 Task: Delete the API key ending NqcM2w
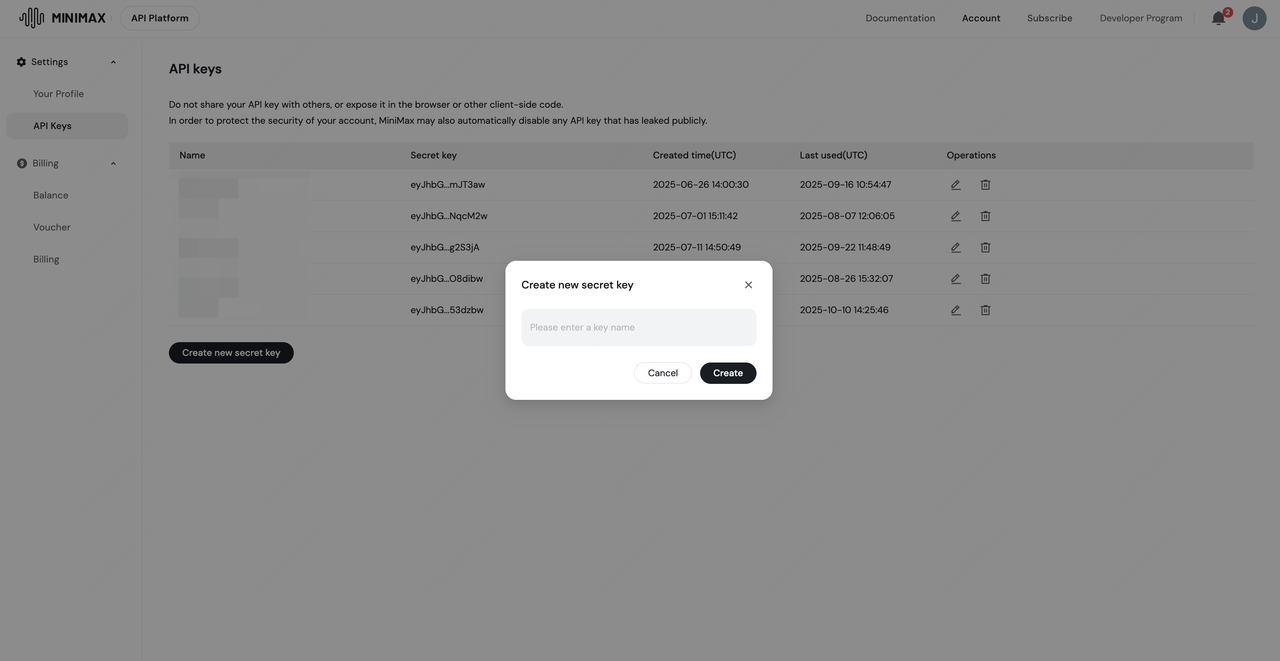click(985, 216)
